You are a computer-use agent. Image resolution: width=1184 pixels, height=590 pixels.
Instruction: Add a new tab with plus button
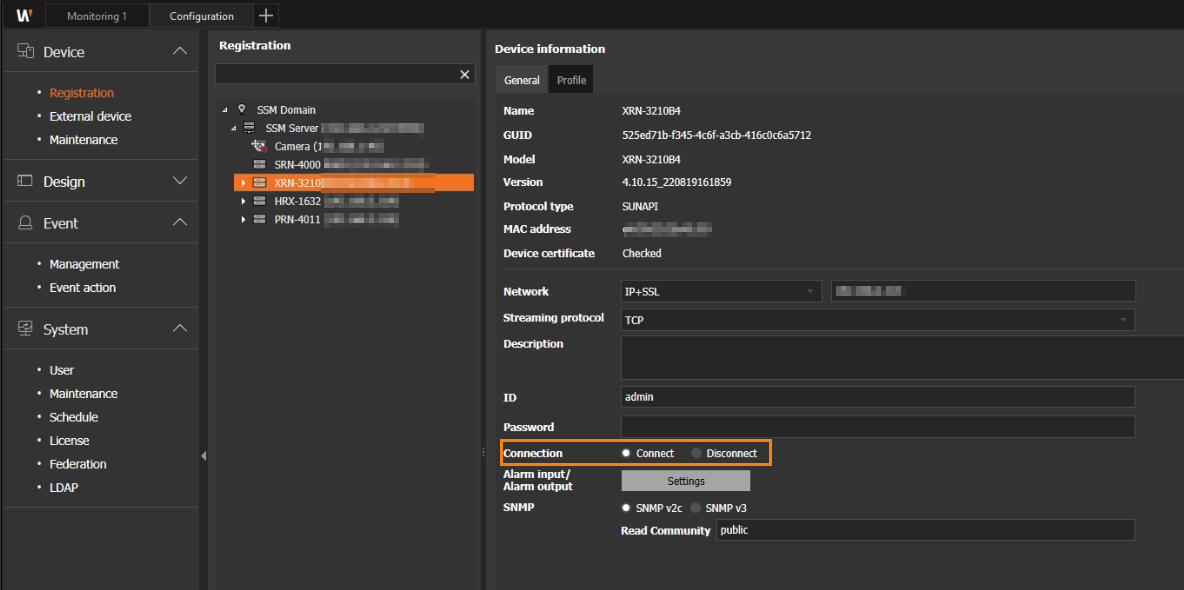(x=267, y=15)
